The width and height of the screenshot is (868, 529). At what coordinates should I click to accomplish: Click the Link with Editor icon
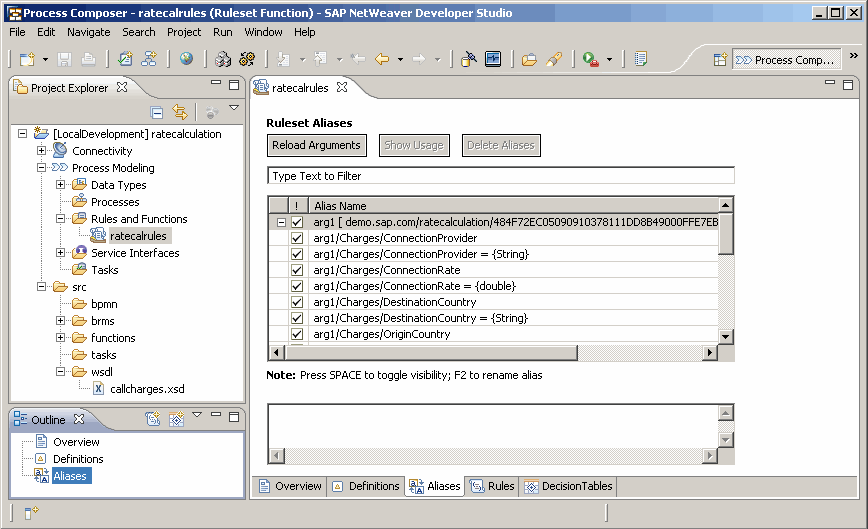180,112
